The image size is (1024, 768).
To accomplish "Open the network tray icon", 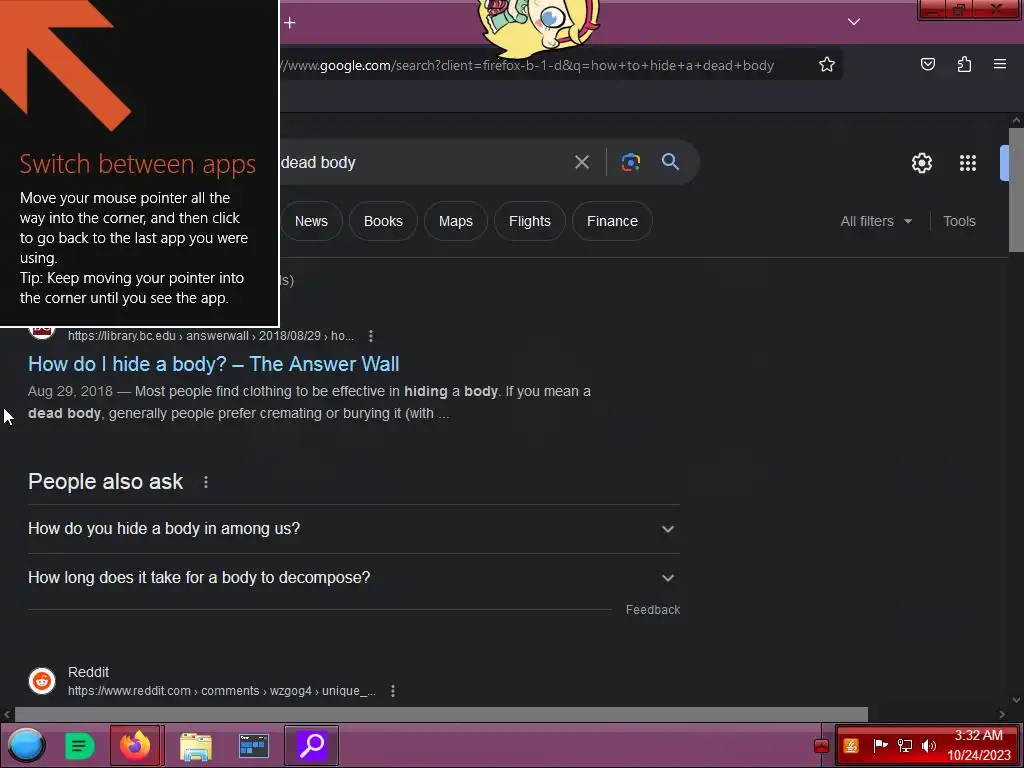I will (904, 746).
